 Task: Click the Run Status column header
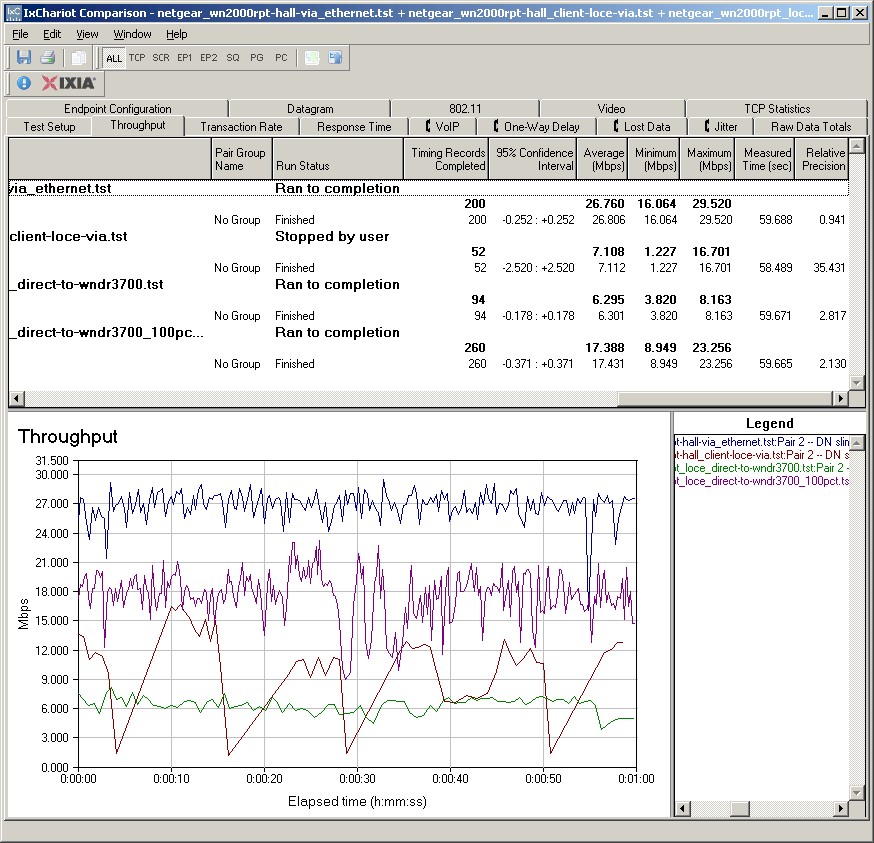click(338, 159)
